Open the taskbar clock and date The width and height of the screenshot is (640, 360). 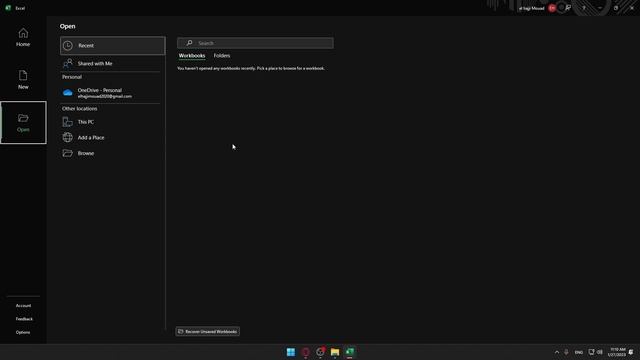coord(617,352)
